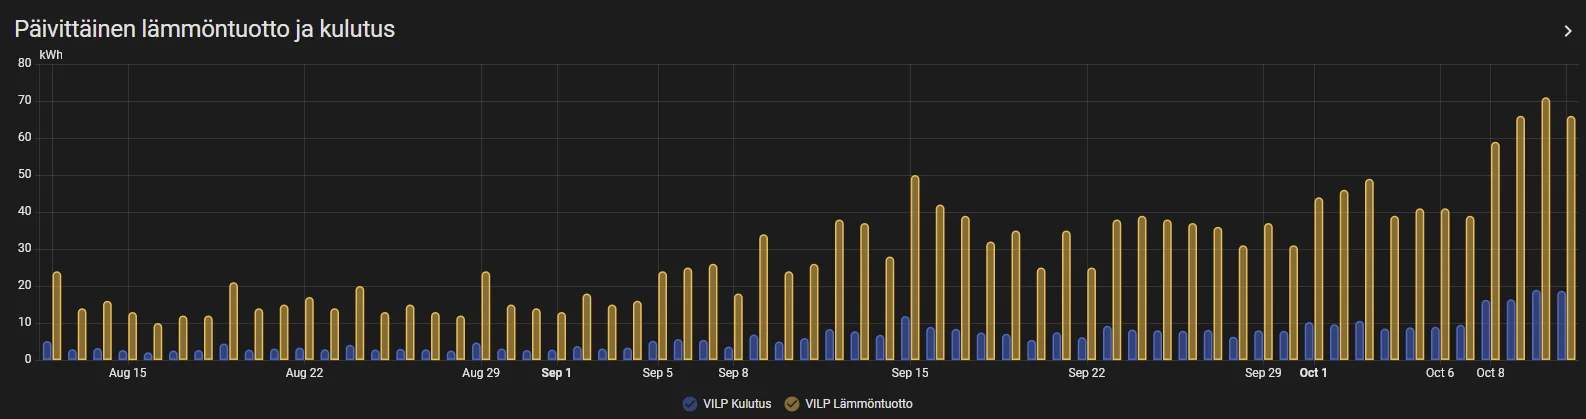Select the yellow Sep 15 peak bar
Image resolution: width=1586 pixels, height=419 pixels.
(x=914, y=268)
